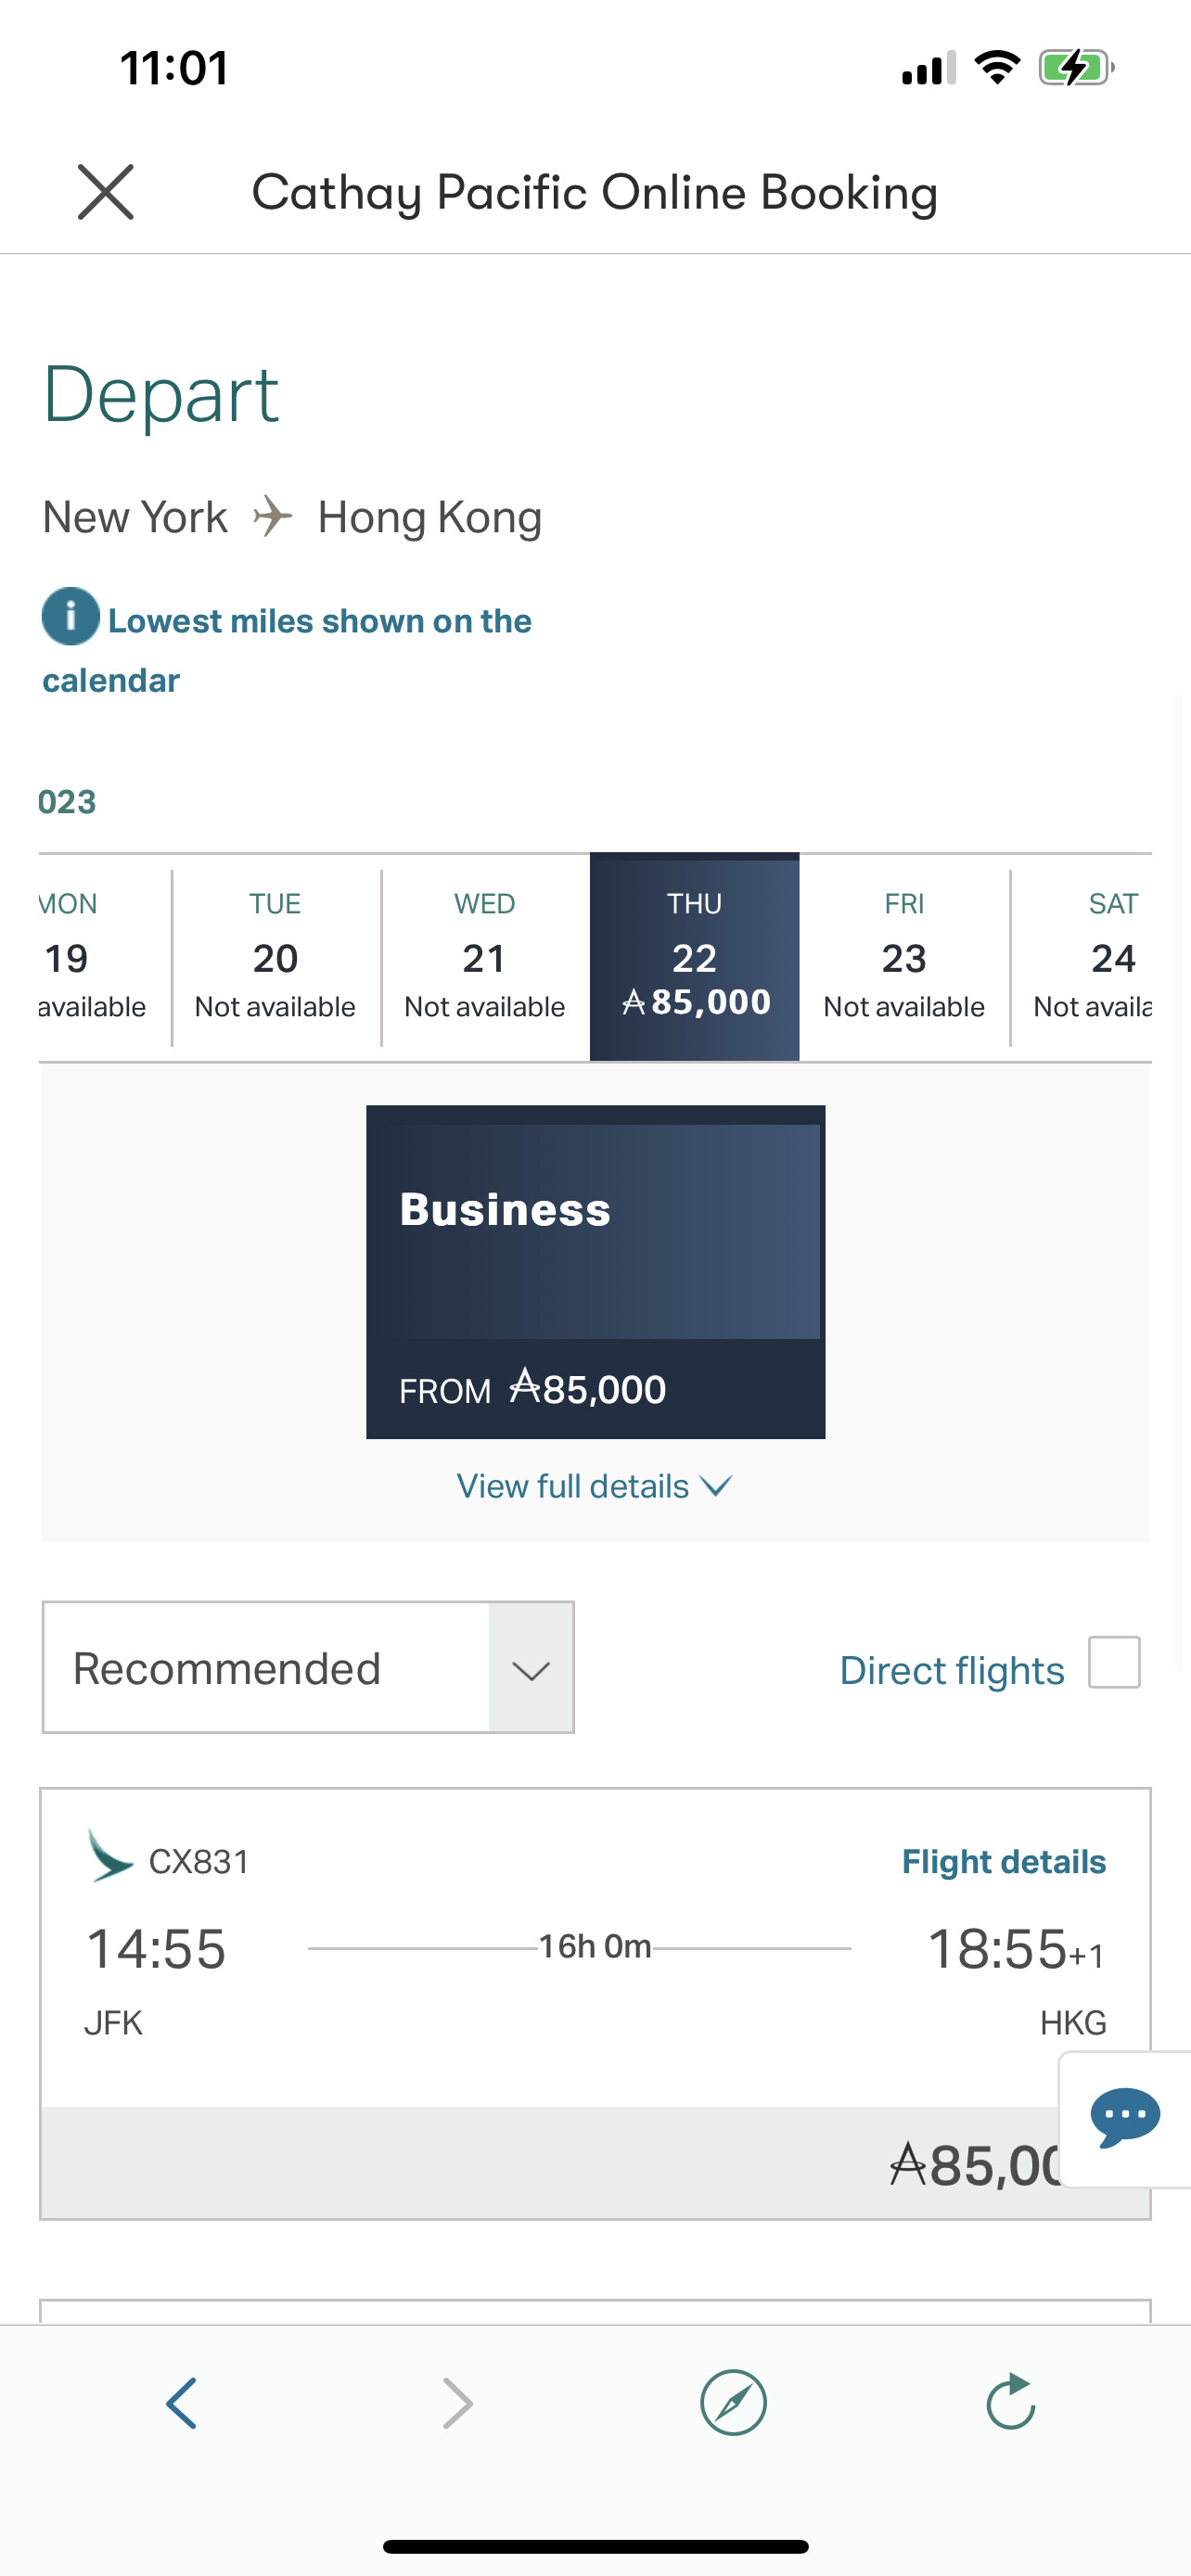Screen dimensions: 1191x2576
Task: Reload page with refresh icon
Action: click(x=1010, y=2403)
